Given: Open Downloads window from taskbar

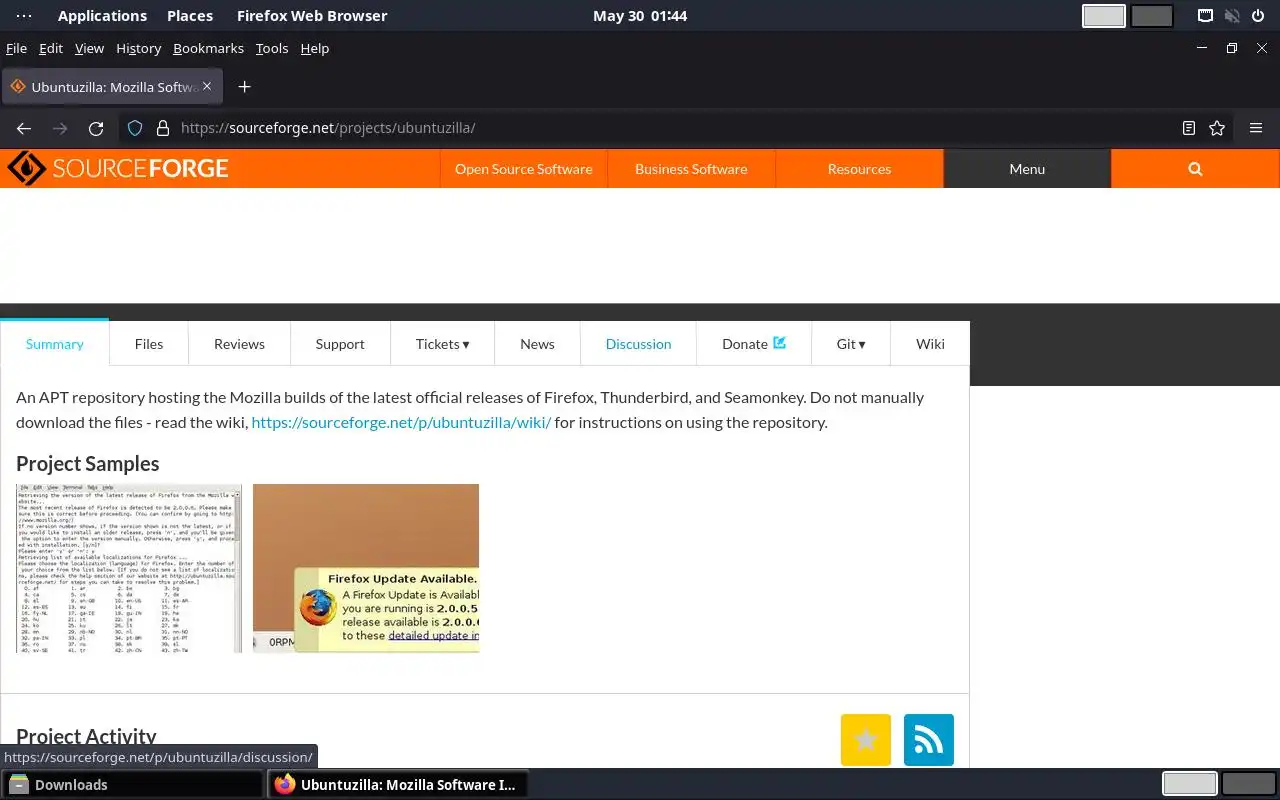Looking at the screenshot, I should coord(132,784).
